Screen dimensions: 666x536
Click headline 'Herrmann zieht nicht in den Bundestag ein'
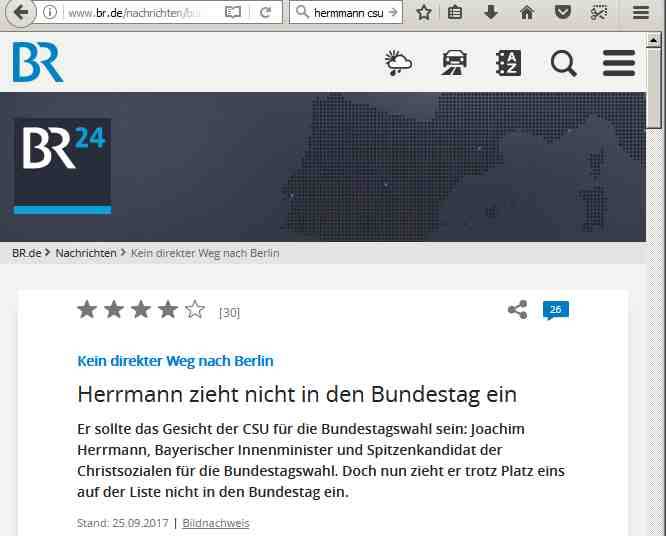click(297, 394)
